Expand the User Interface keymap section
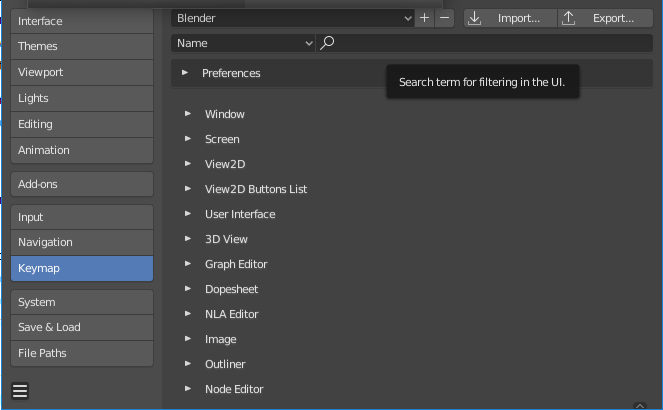 click(188, 213)
